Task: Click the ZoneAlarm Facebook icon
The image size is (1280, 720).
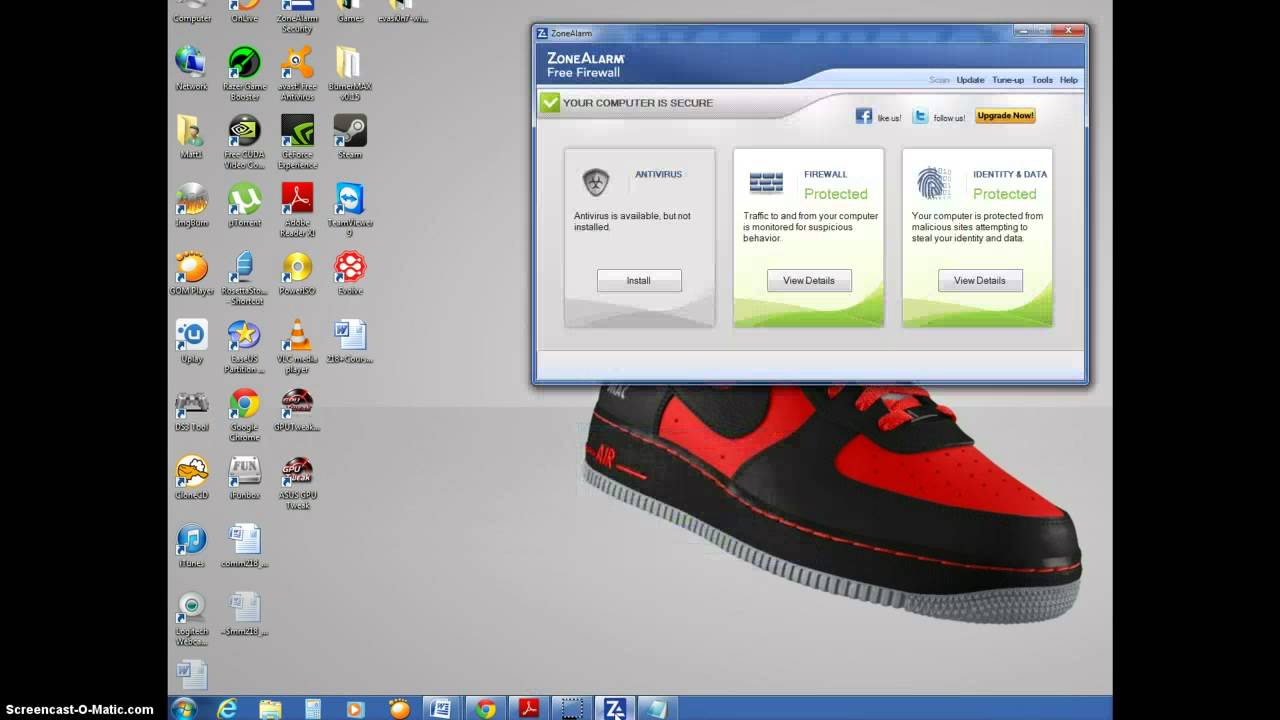Action: (x=864, y=116)
